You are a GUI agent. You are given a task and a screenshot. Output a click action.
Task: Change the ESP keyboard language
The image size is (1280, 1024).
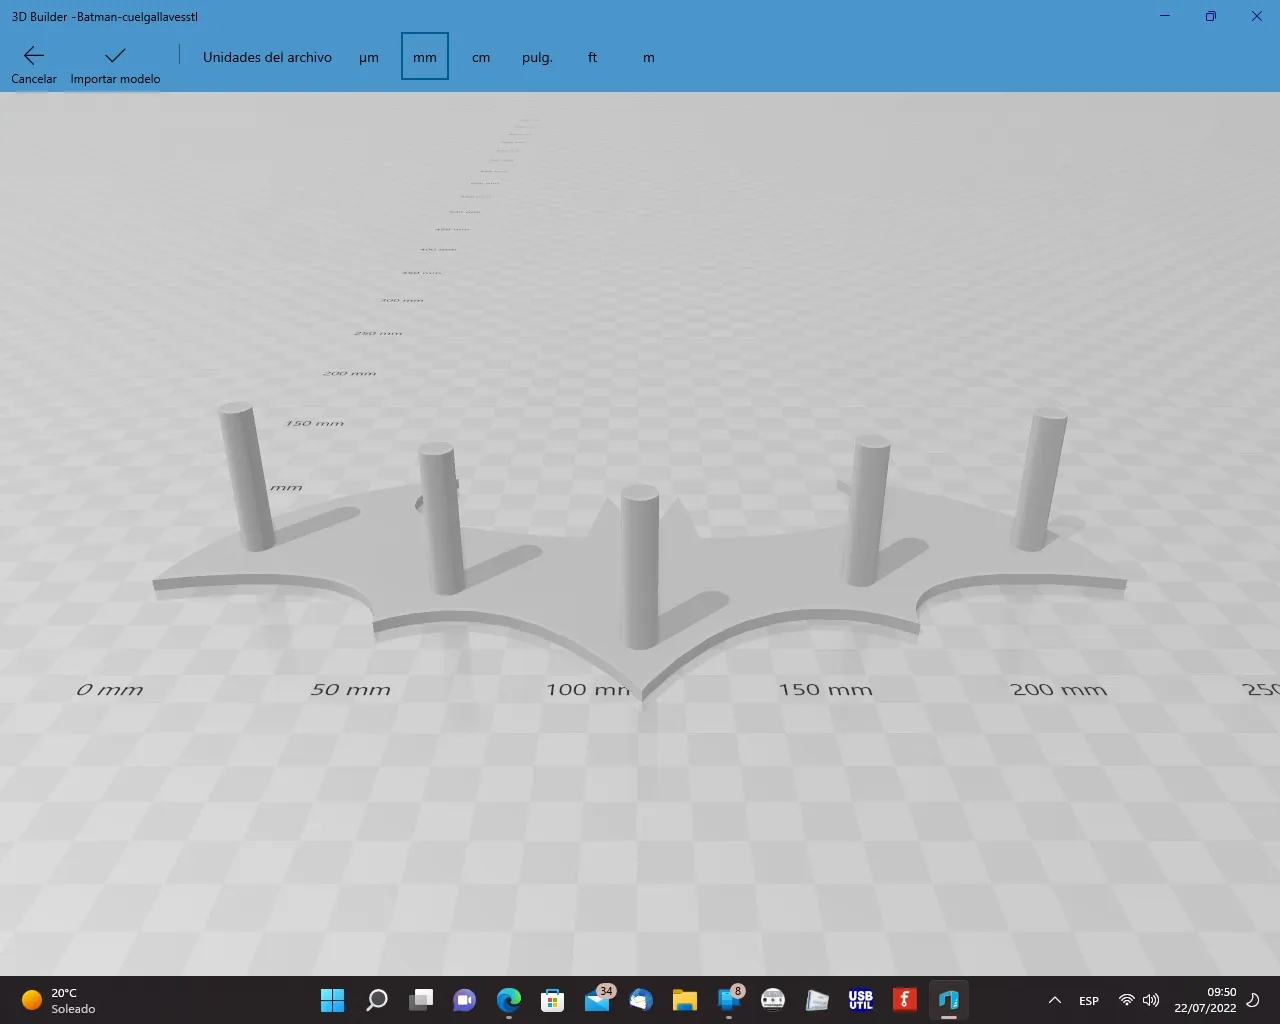click(1089, 1000)
